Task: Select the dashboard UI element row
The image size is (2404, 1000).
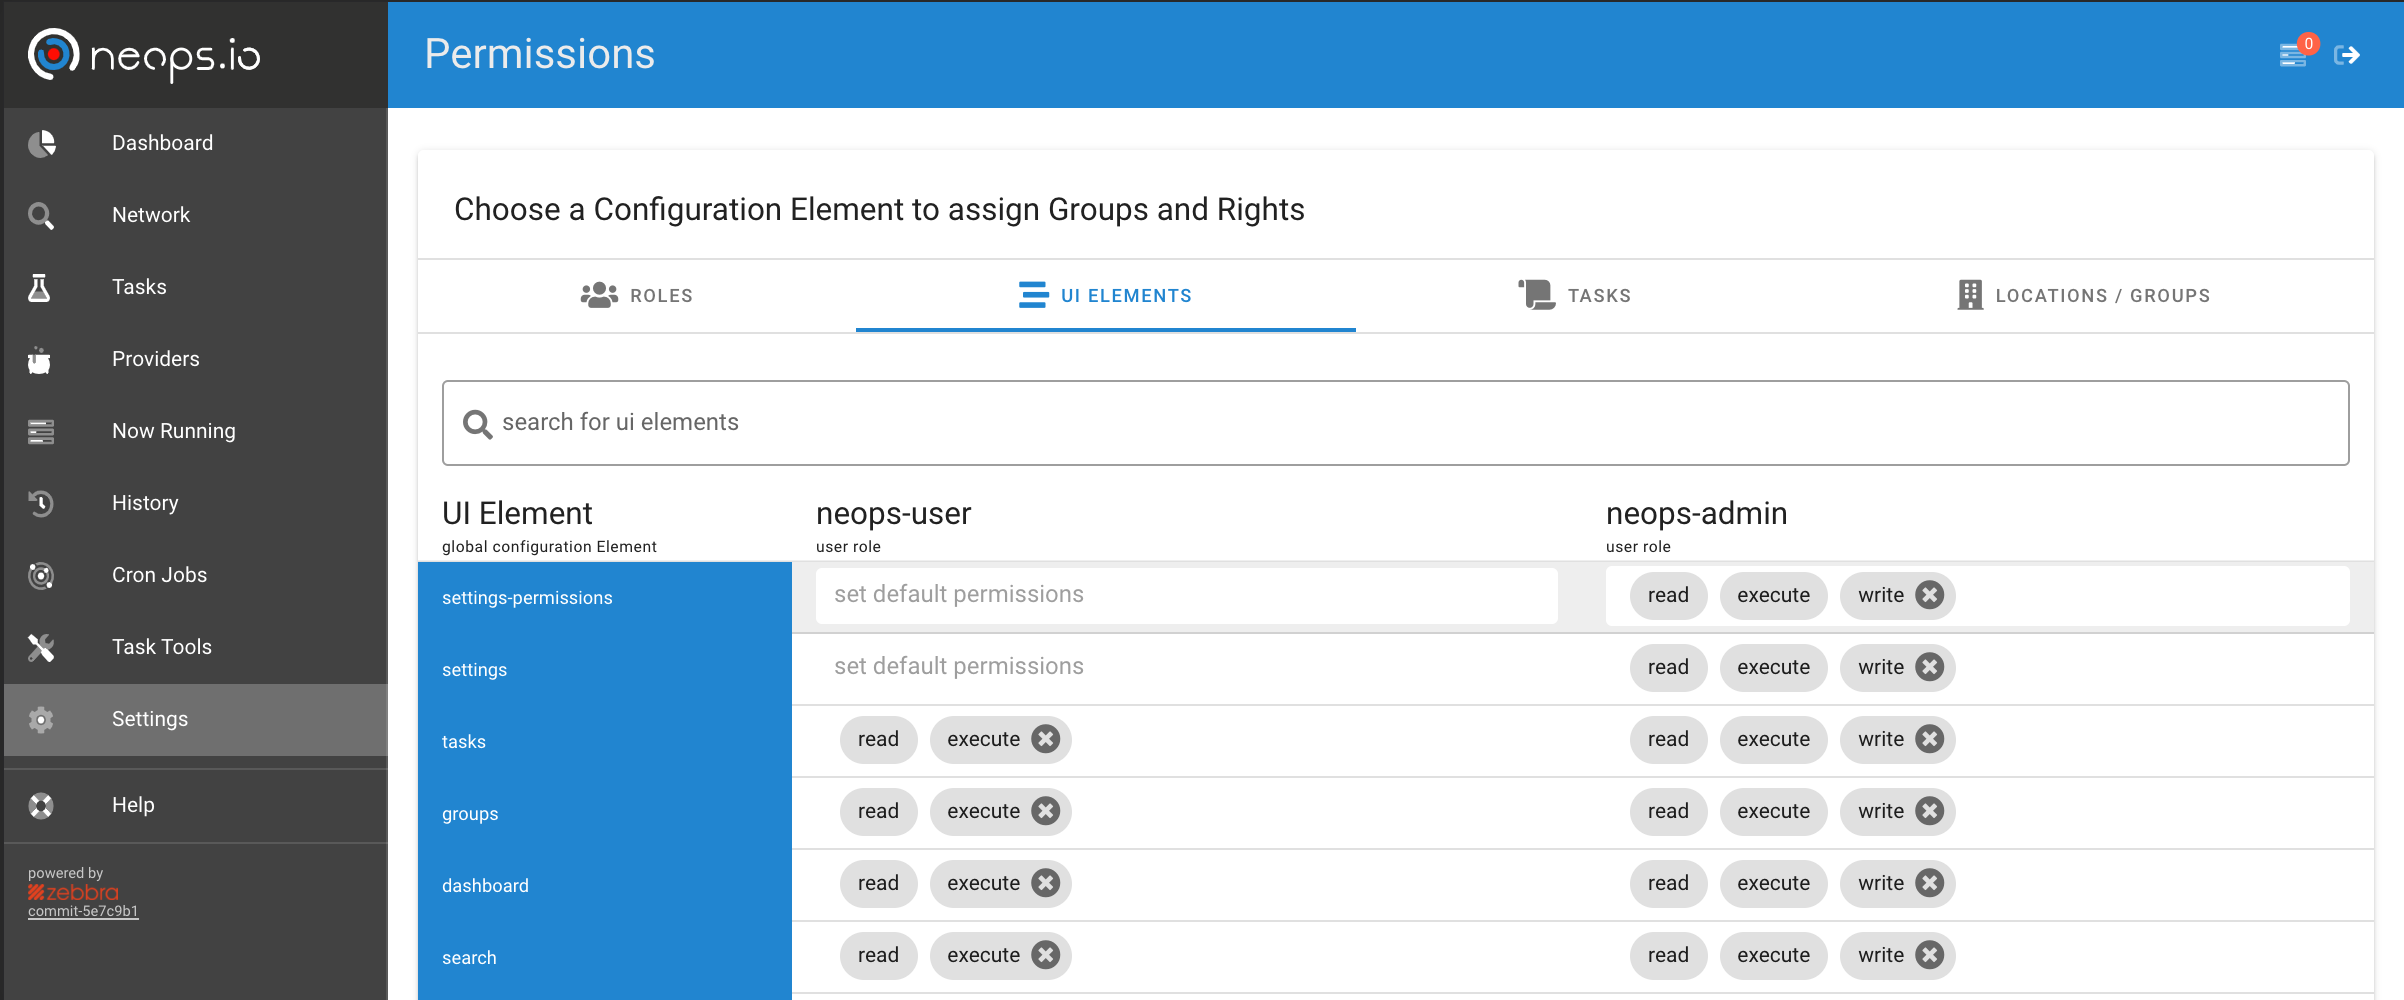Action: click(x=605, y=886)
